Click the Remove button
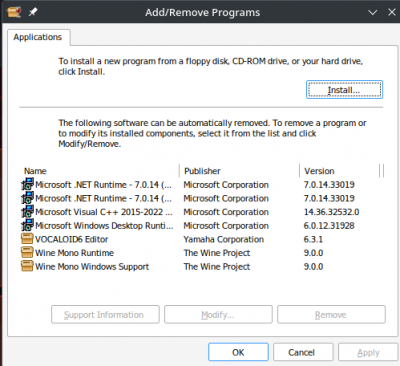 pyautogui.click(x=331, y=314)
